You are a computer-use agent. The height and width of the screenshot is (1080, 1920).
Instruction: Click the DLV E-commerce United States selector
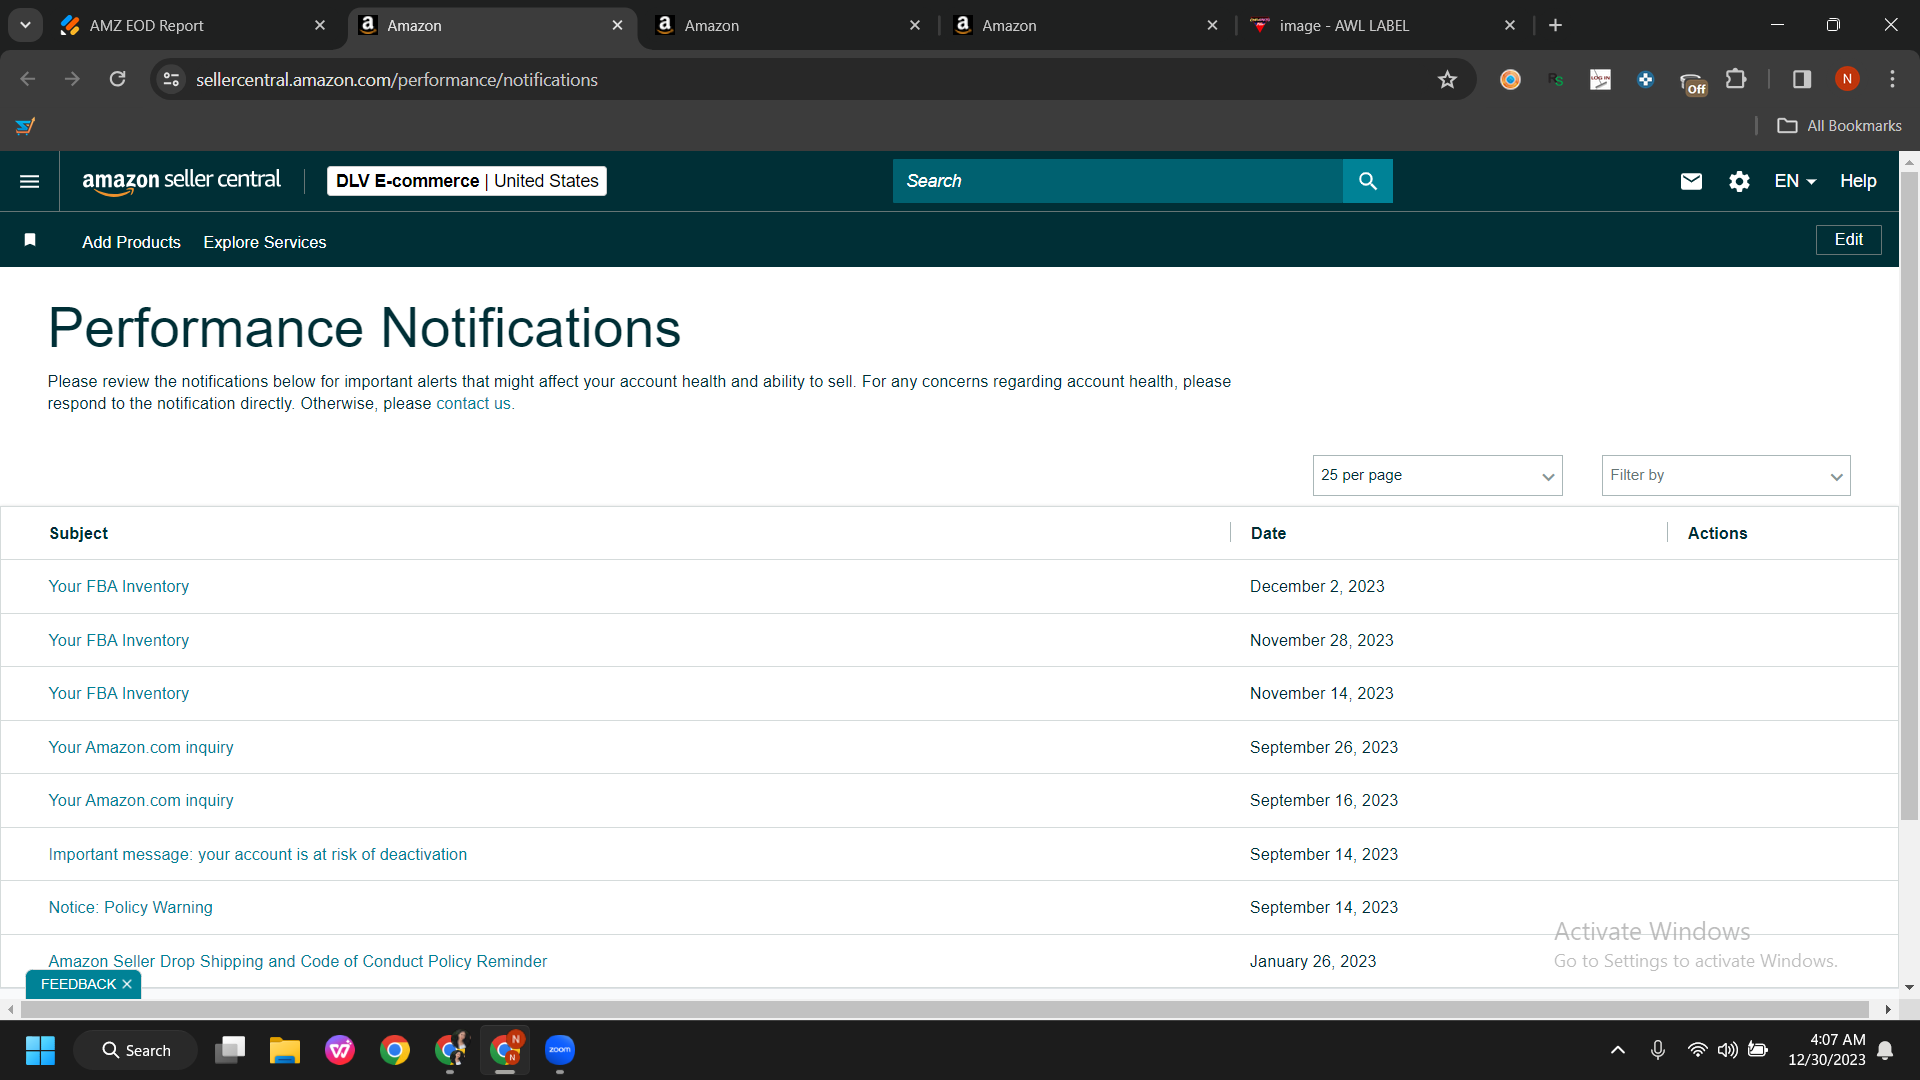(467, 181)
